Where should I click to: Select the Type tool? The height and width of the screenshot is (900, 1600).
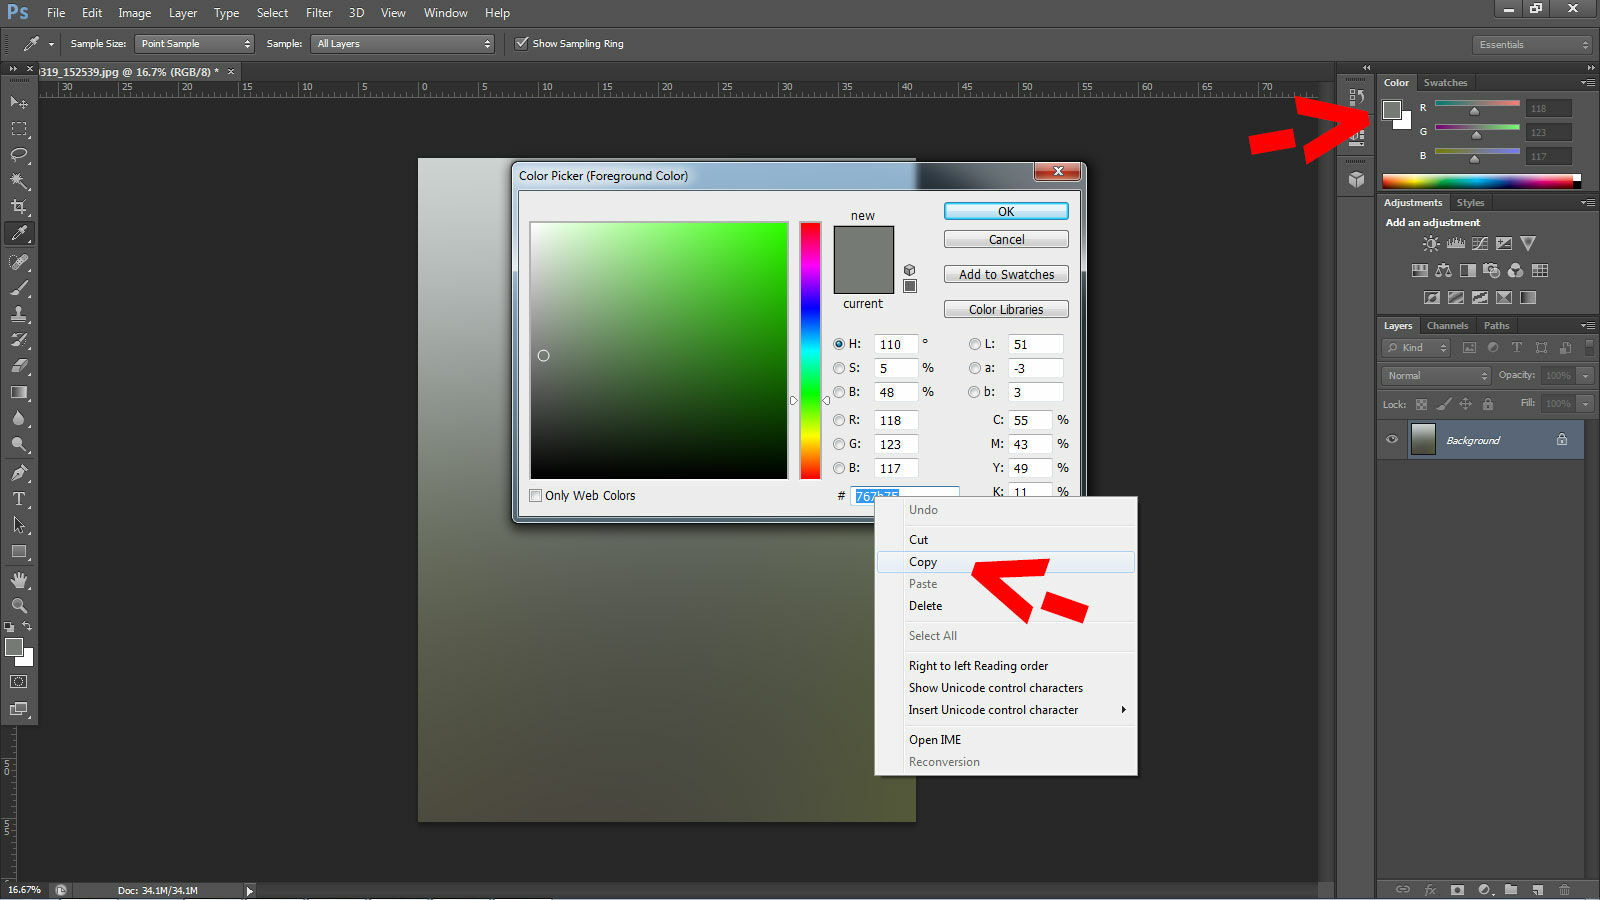click(x=19, y=499)
